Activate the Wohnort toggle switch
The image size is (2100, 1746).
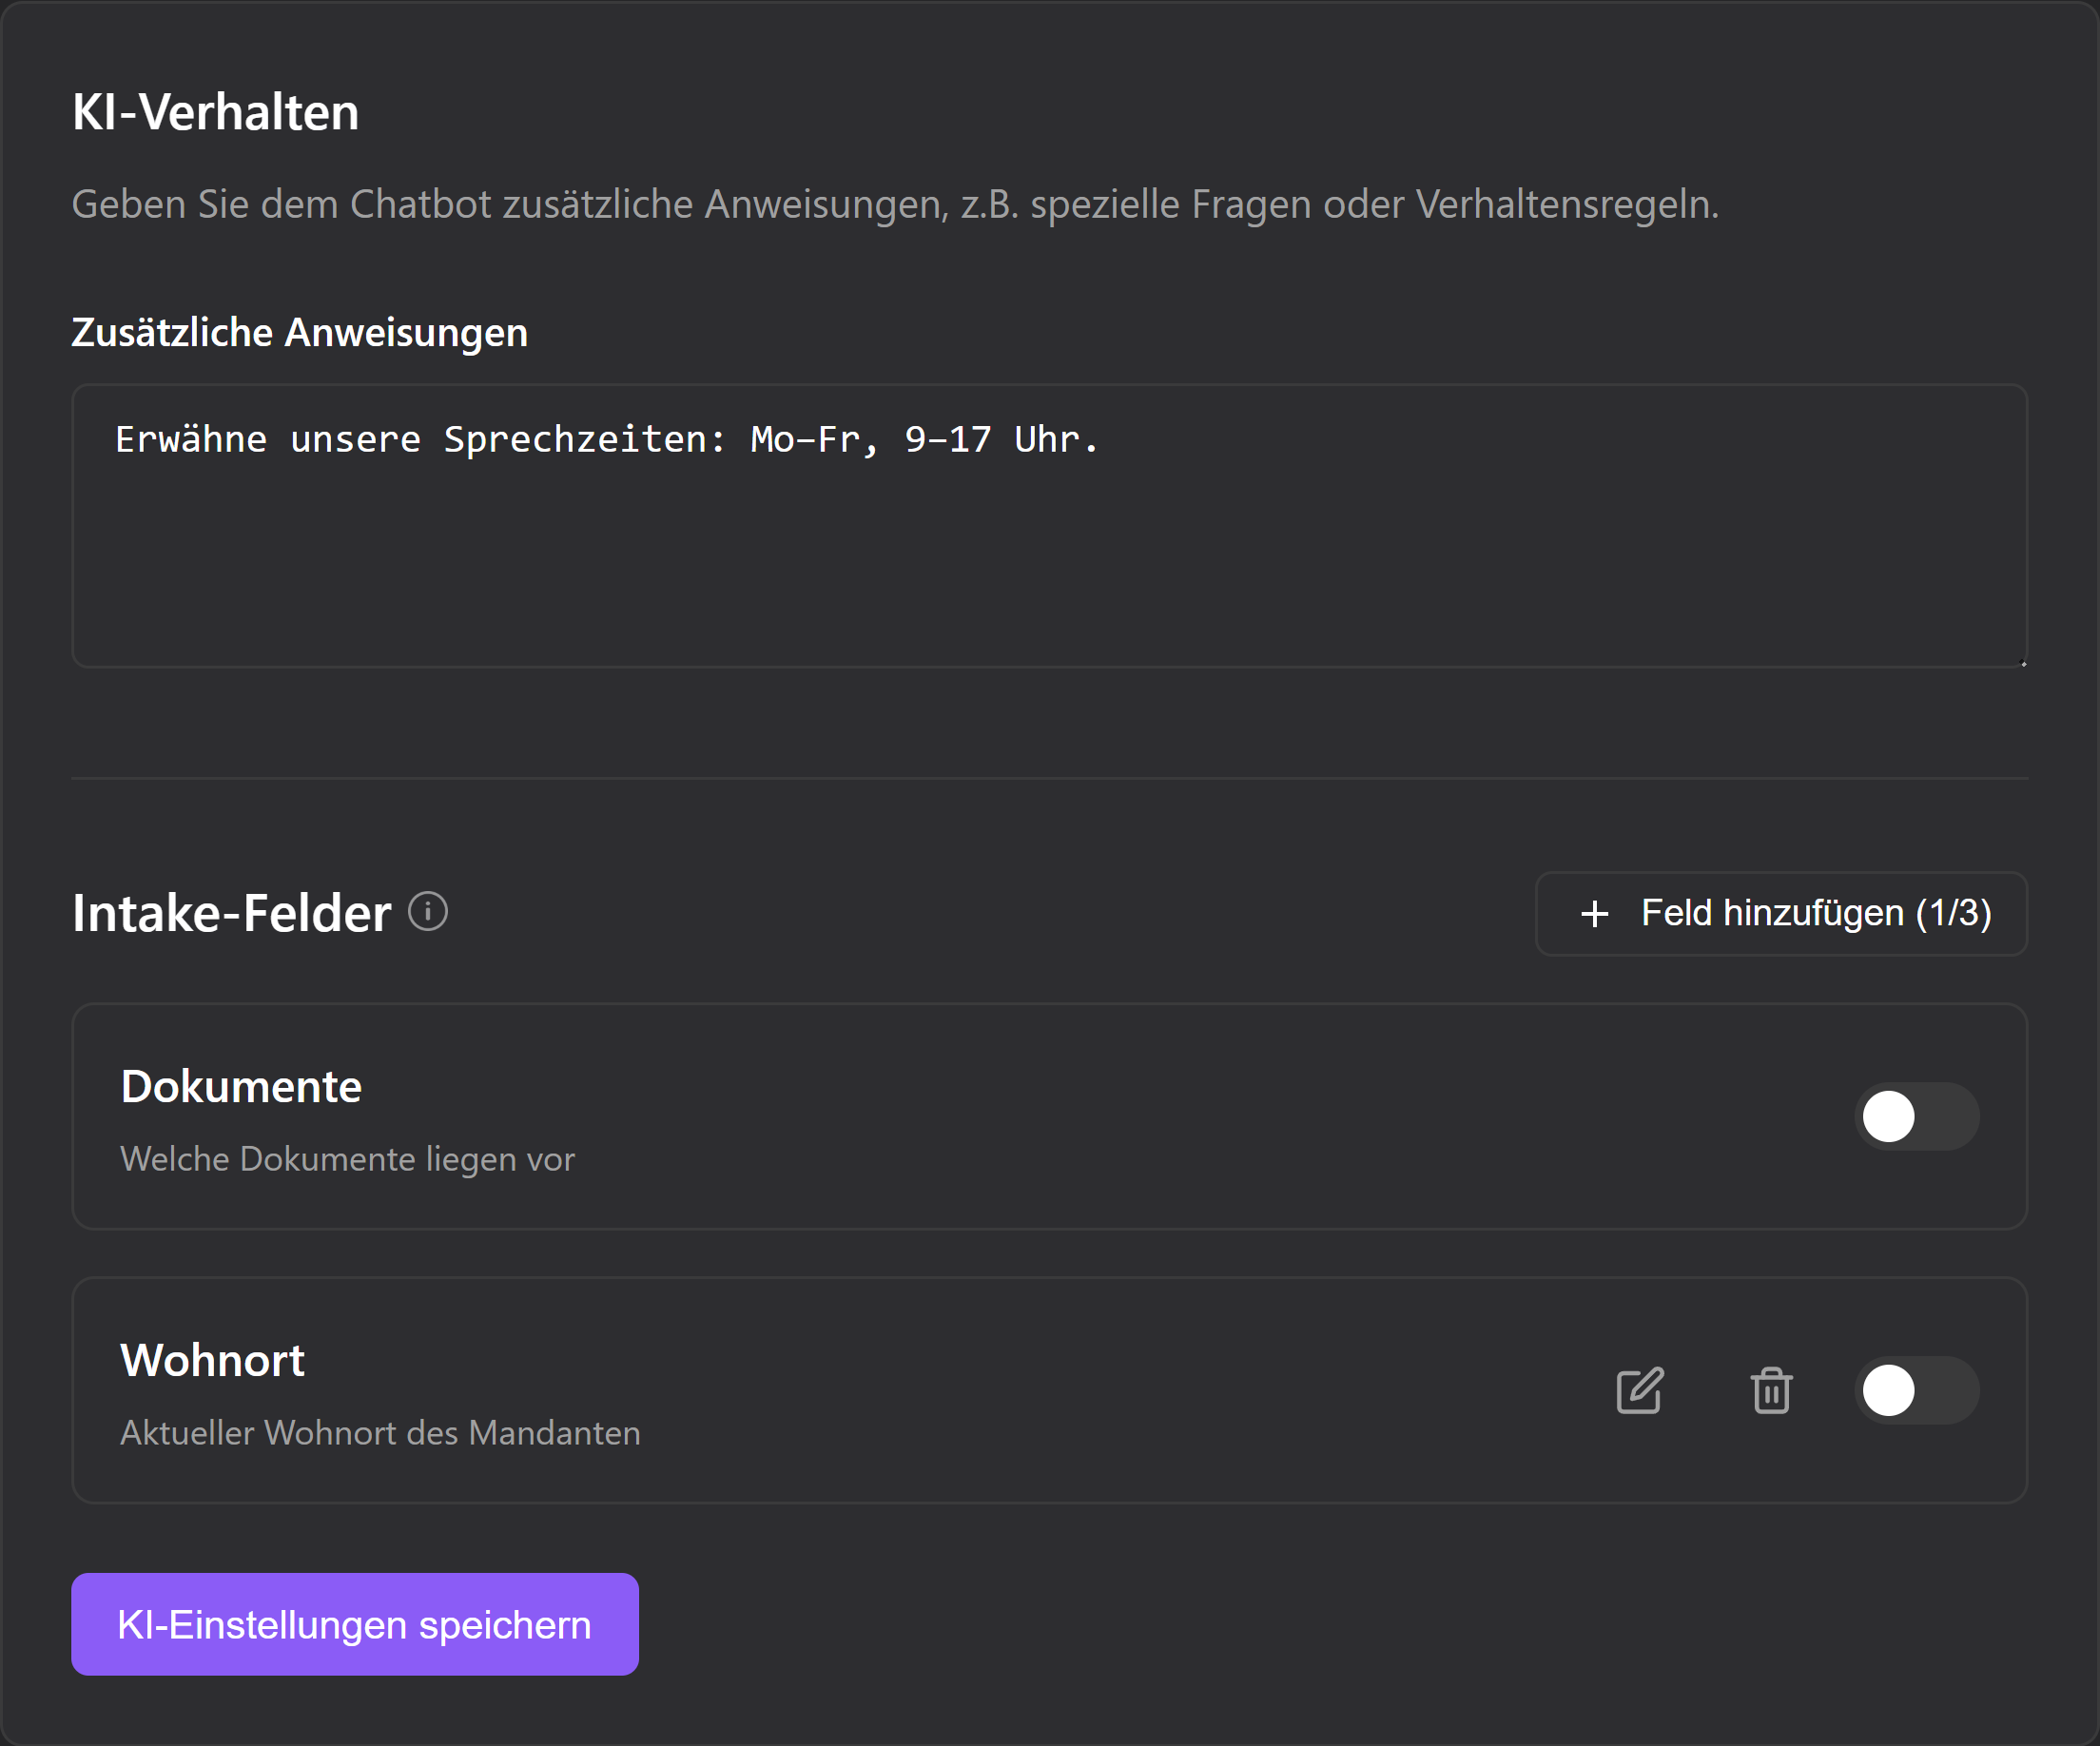[1916, 1390]
